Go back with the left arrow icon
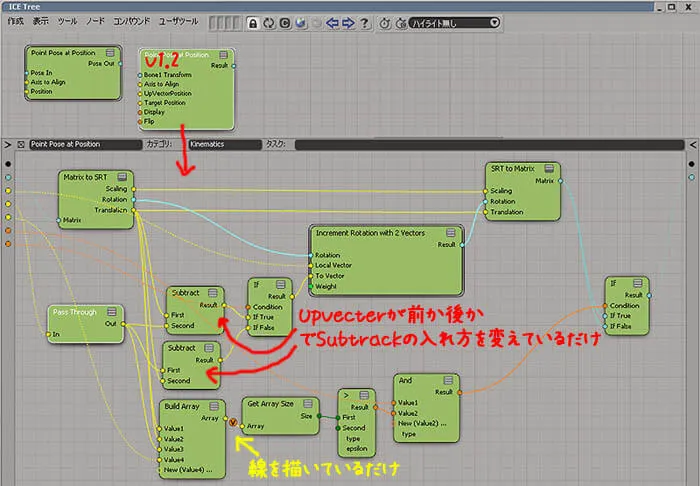 click(332, 23)
